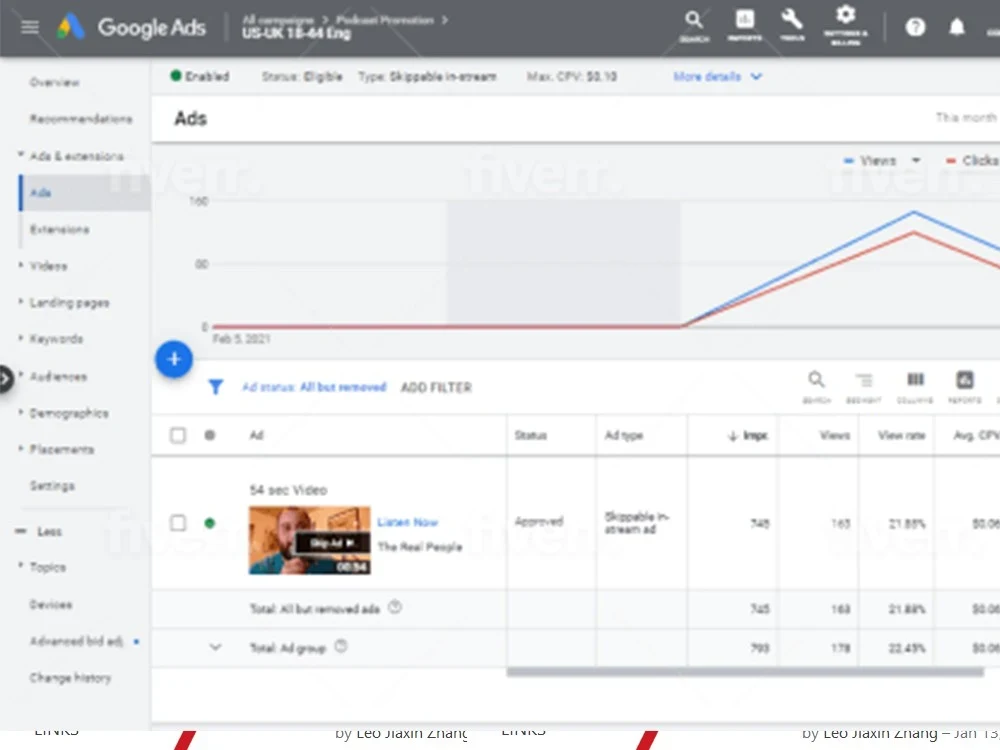
Task: Expand the Videos sidebar section
Action: click(x=20, y=265)
